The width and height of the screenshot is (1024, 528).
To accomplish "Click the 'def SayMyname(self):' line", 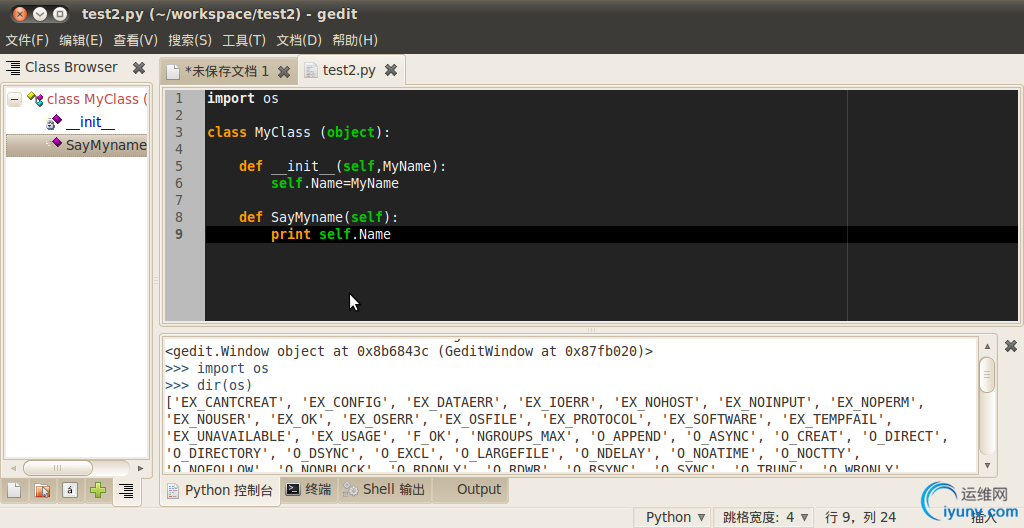I will (319, 217).
